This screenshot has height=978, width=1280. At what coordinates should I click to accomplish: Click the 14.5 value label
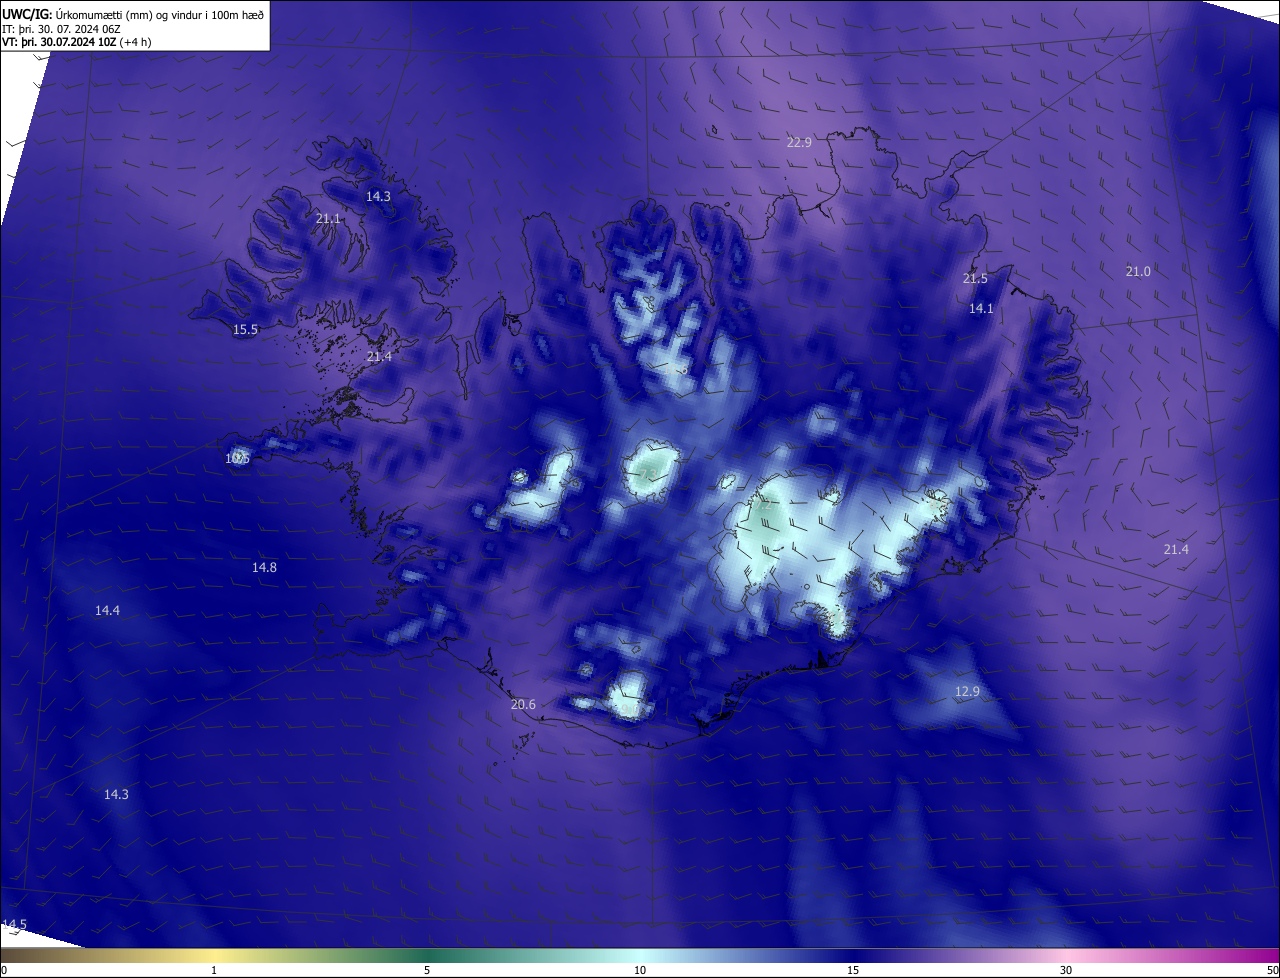point(14,924)
